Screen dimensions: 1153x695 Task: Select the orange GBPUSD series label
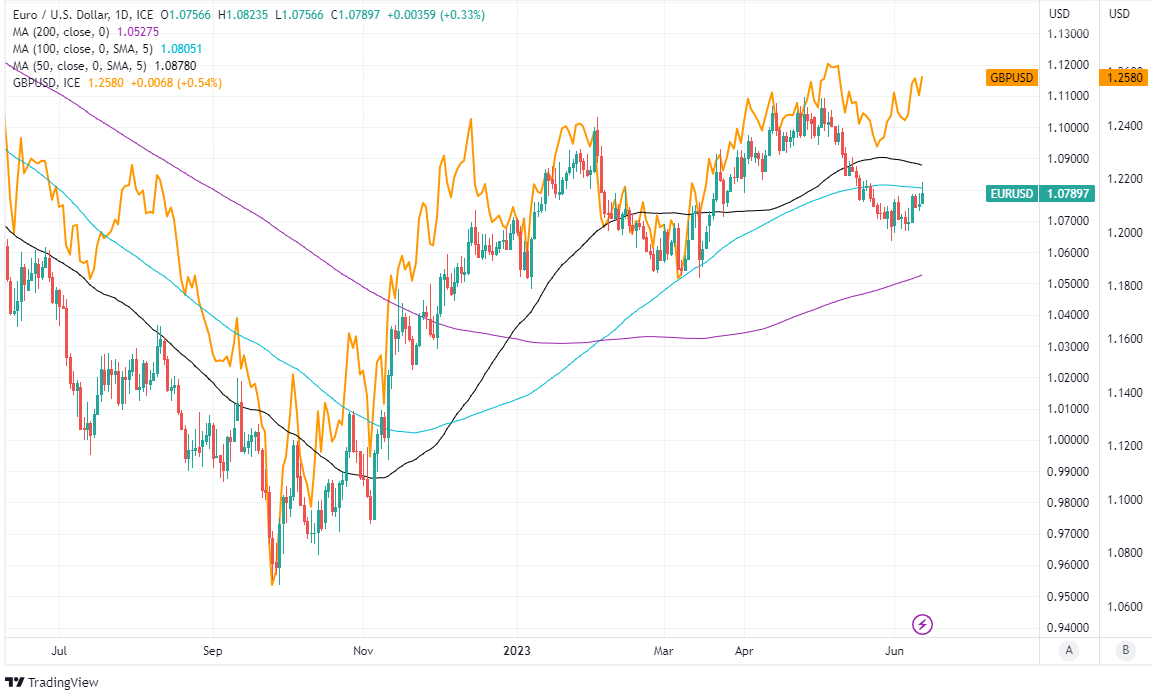tap(1010, 77)
